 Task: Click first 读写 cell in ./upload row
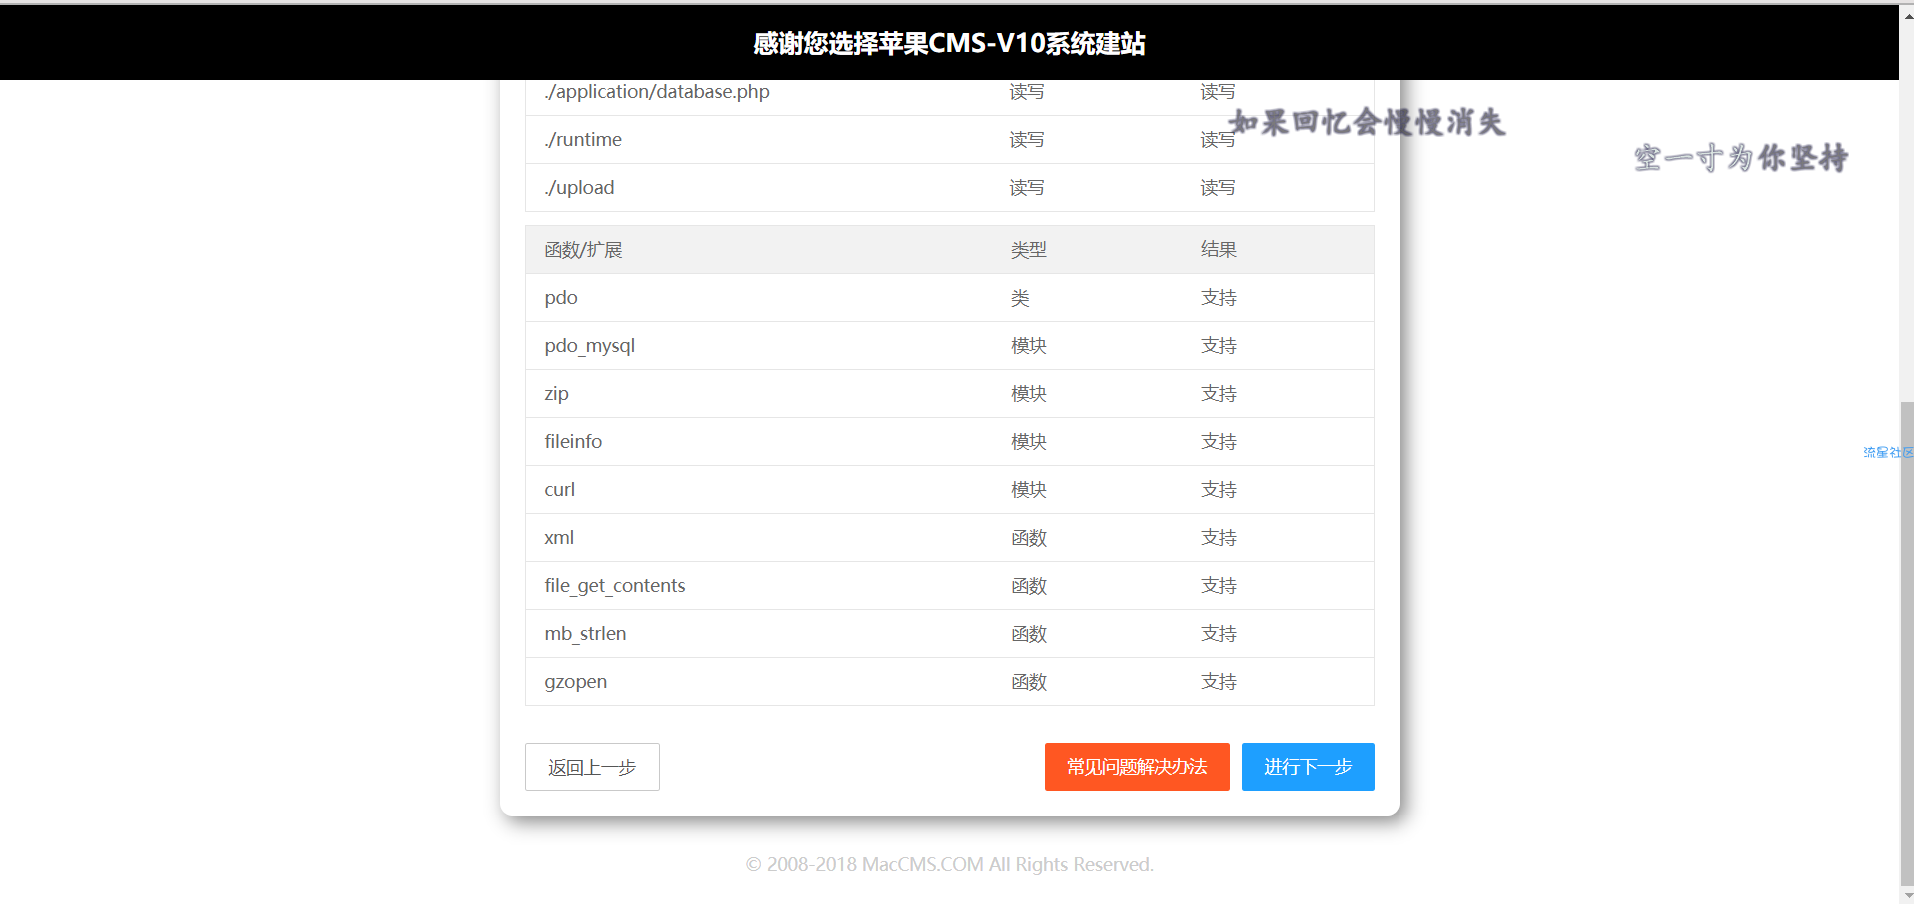pyautogui.click(x=1026, y=187)
